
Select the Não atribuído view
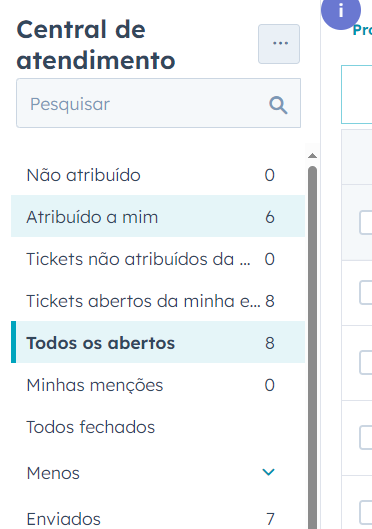[x=158, y=175]
